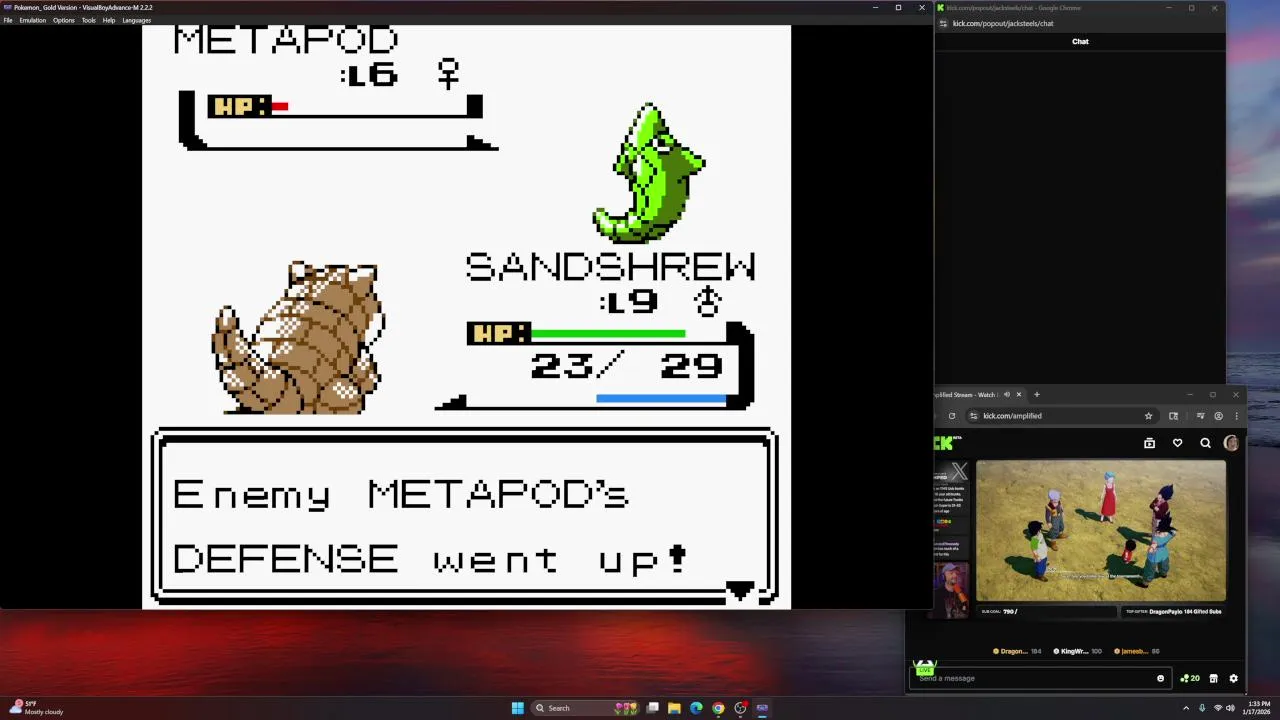The width and height of the screenshot is (1280, 720).
Task: Open Chrome extensions puzzle icon
Action: click(x=1173, y=416)
